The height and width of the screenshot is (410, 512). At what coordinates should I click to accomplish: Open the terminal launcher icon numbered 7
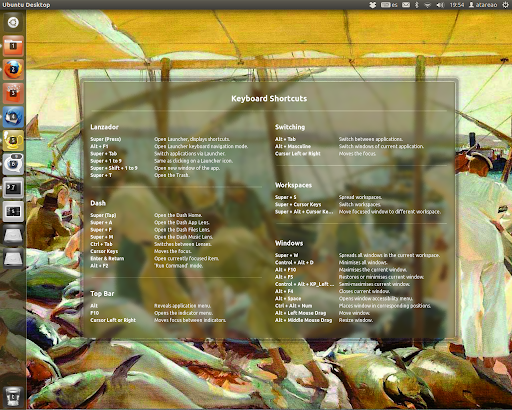pyautogui.click(x=13, y=188)
